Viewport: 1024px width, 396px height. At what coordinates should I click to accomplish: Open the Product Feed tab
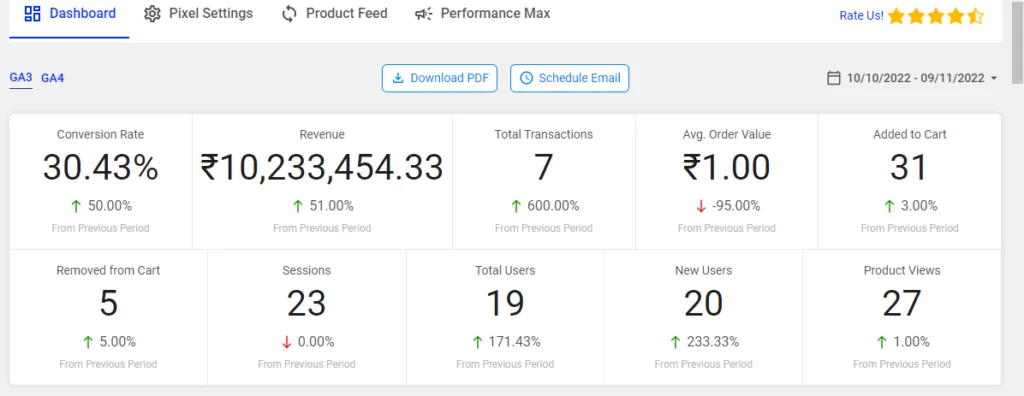[x=334, y=14]
